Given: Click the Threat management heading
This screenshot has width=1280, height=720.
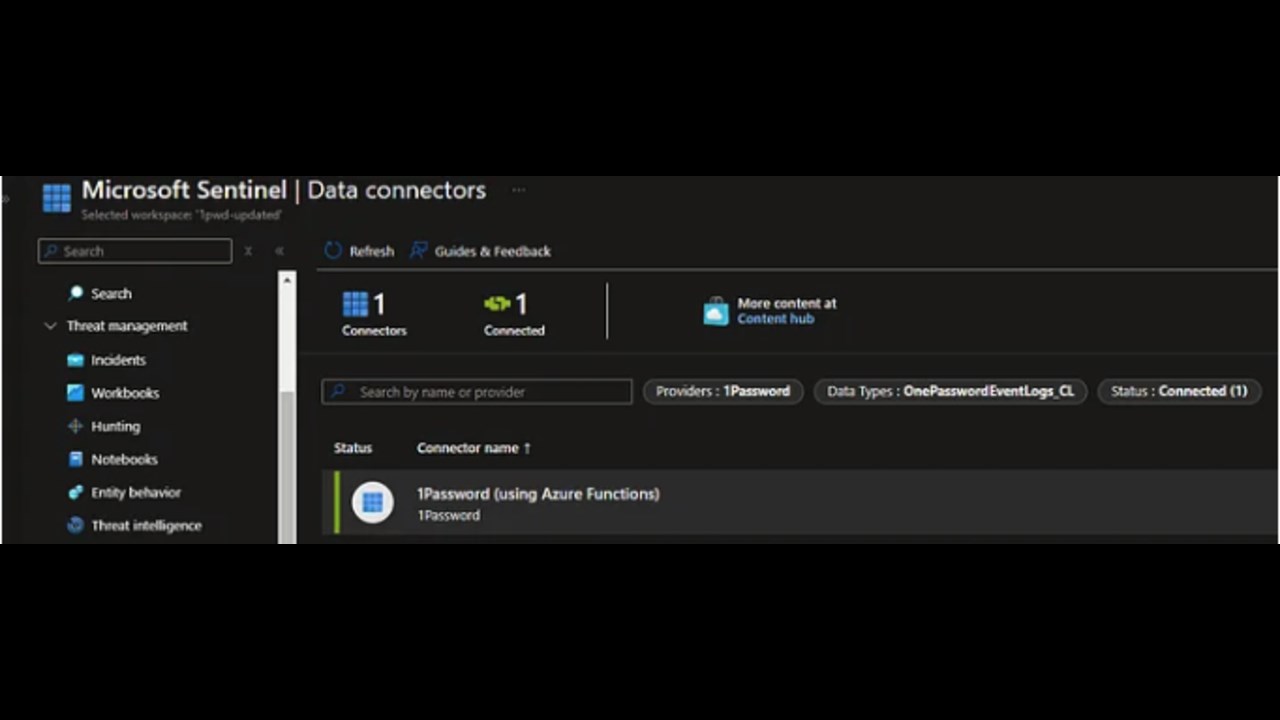Looking at the screenshot, I should 127,326.
